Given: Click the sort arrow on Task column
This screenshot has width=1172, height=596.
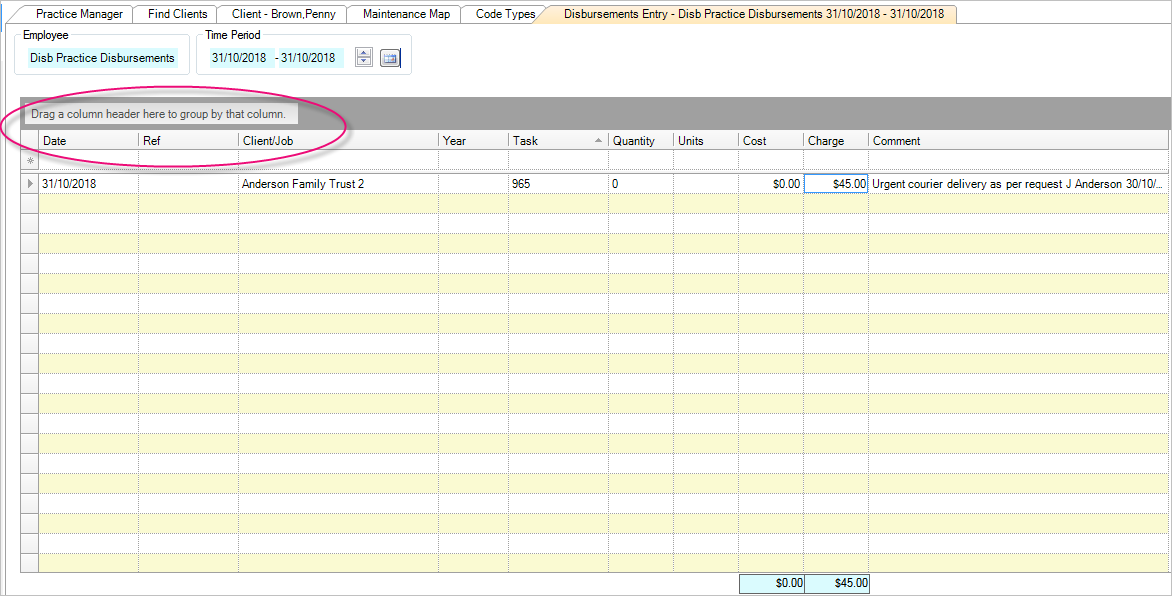Looking at the screenshot, I should coord(598,141).
